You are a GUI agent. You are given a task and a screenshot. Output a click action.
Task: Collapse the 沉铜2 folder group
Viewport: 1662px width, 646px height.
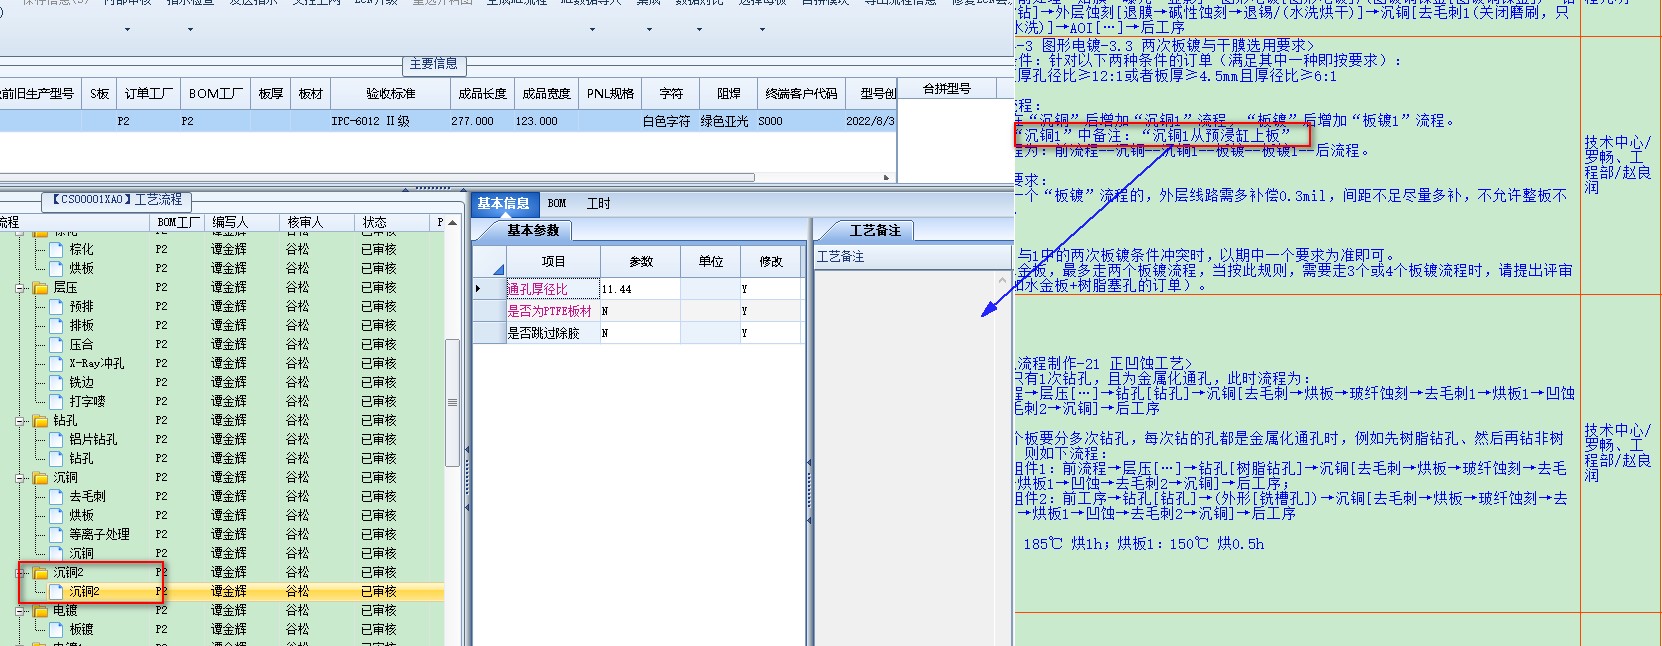coord(21,573)
